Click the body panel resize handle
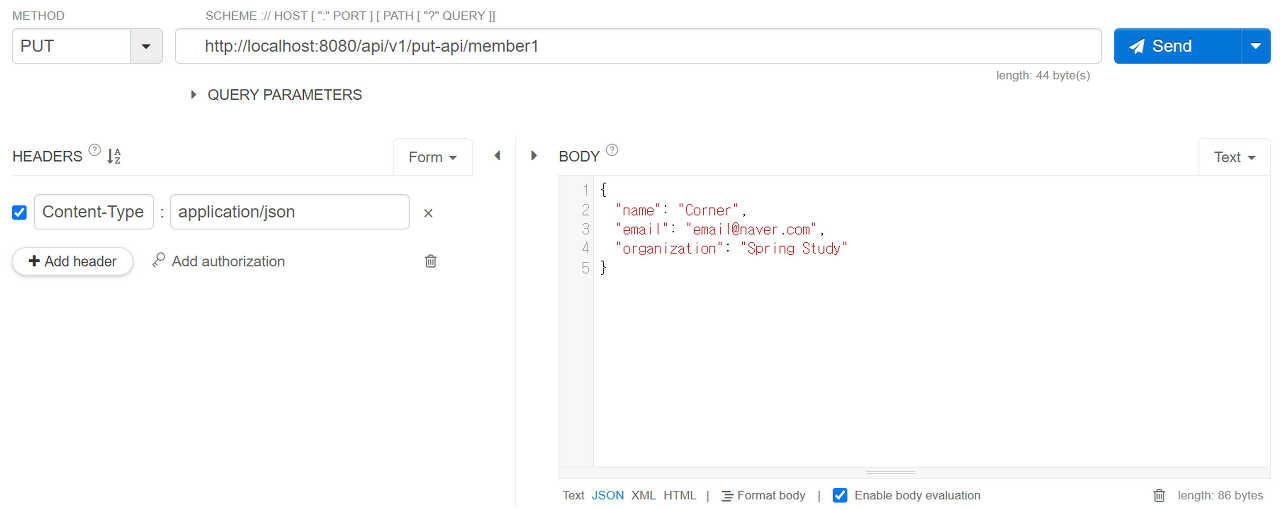The image size is (1280, 510). click(890, 472)
